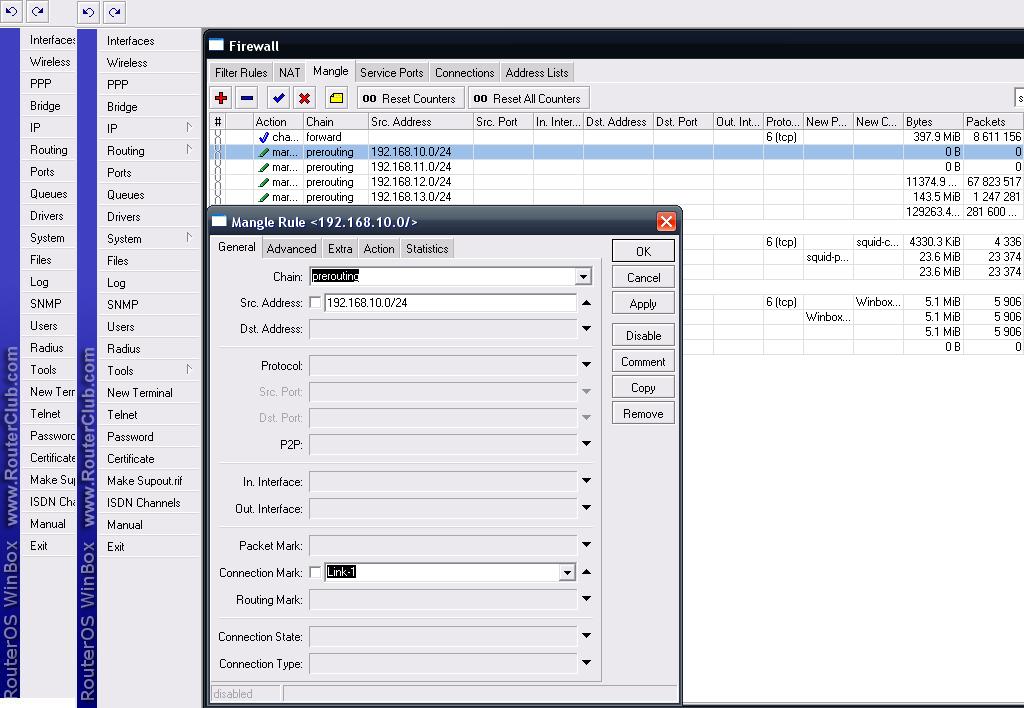1024x708 pixels.
Task: Click the yellow comment note icon
Action: pyautogui.click(x=336, y=98)
